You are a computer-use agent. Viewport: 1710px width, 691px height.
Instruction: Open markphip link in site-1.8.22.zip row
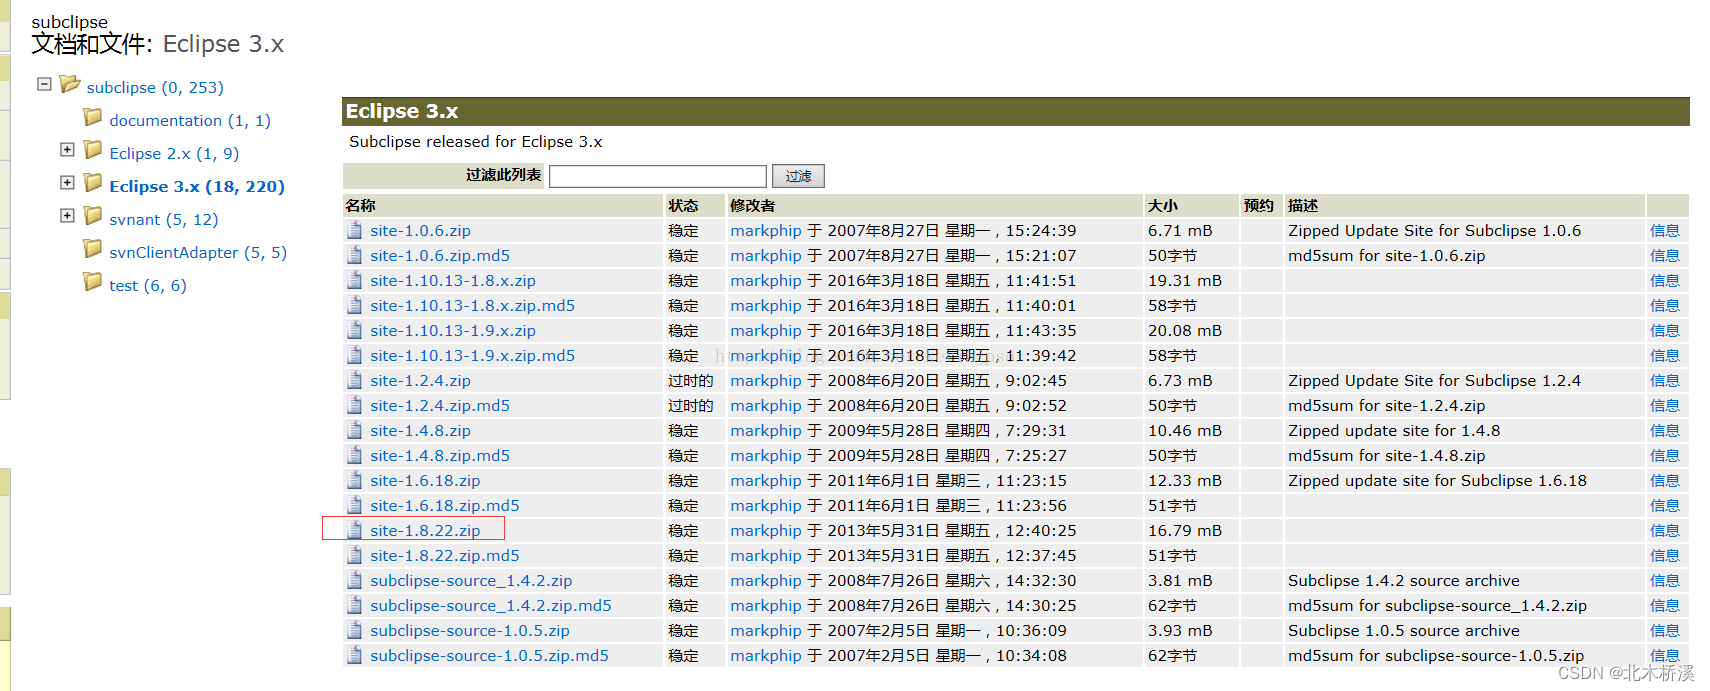[x=766, y=531]
